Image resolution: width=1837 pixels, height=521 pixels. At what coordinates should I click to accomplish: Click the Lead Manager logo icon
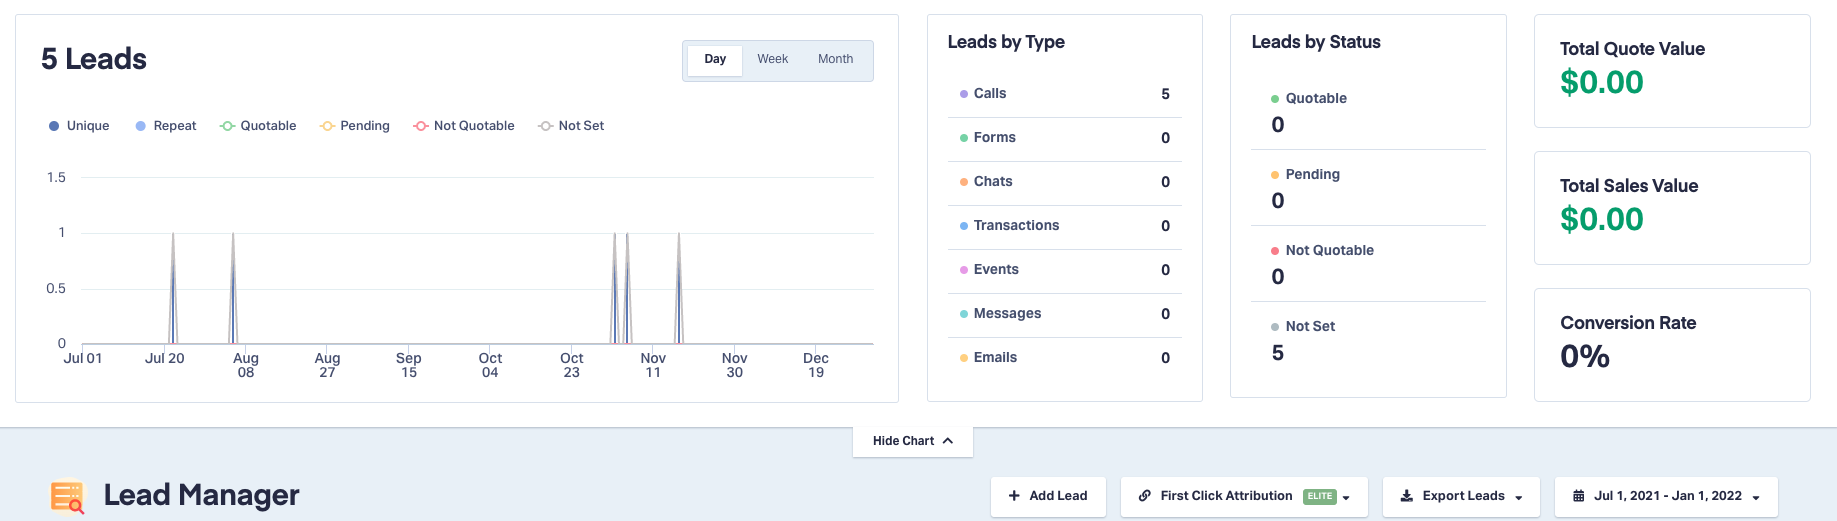[67, 496]
